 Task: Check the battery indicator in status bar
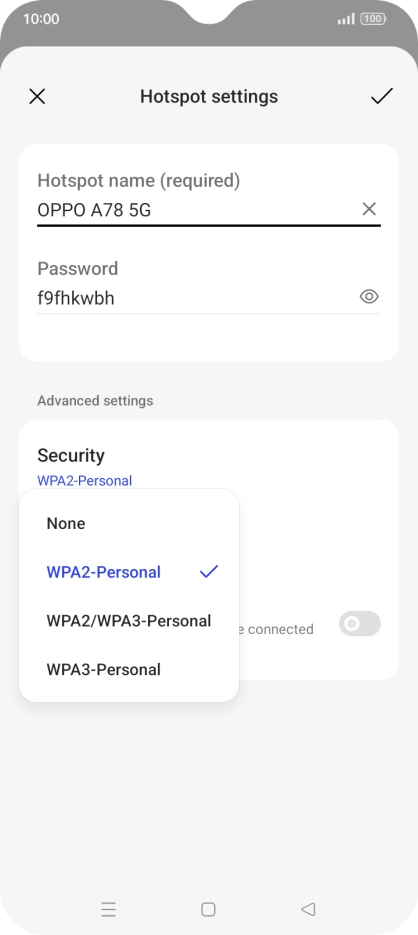point(373,19)
